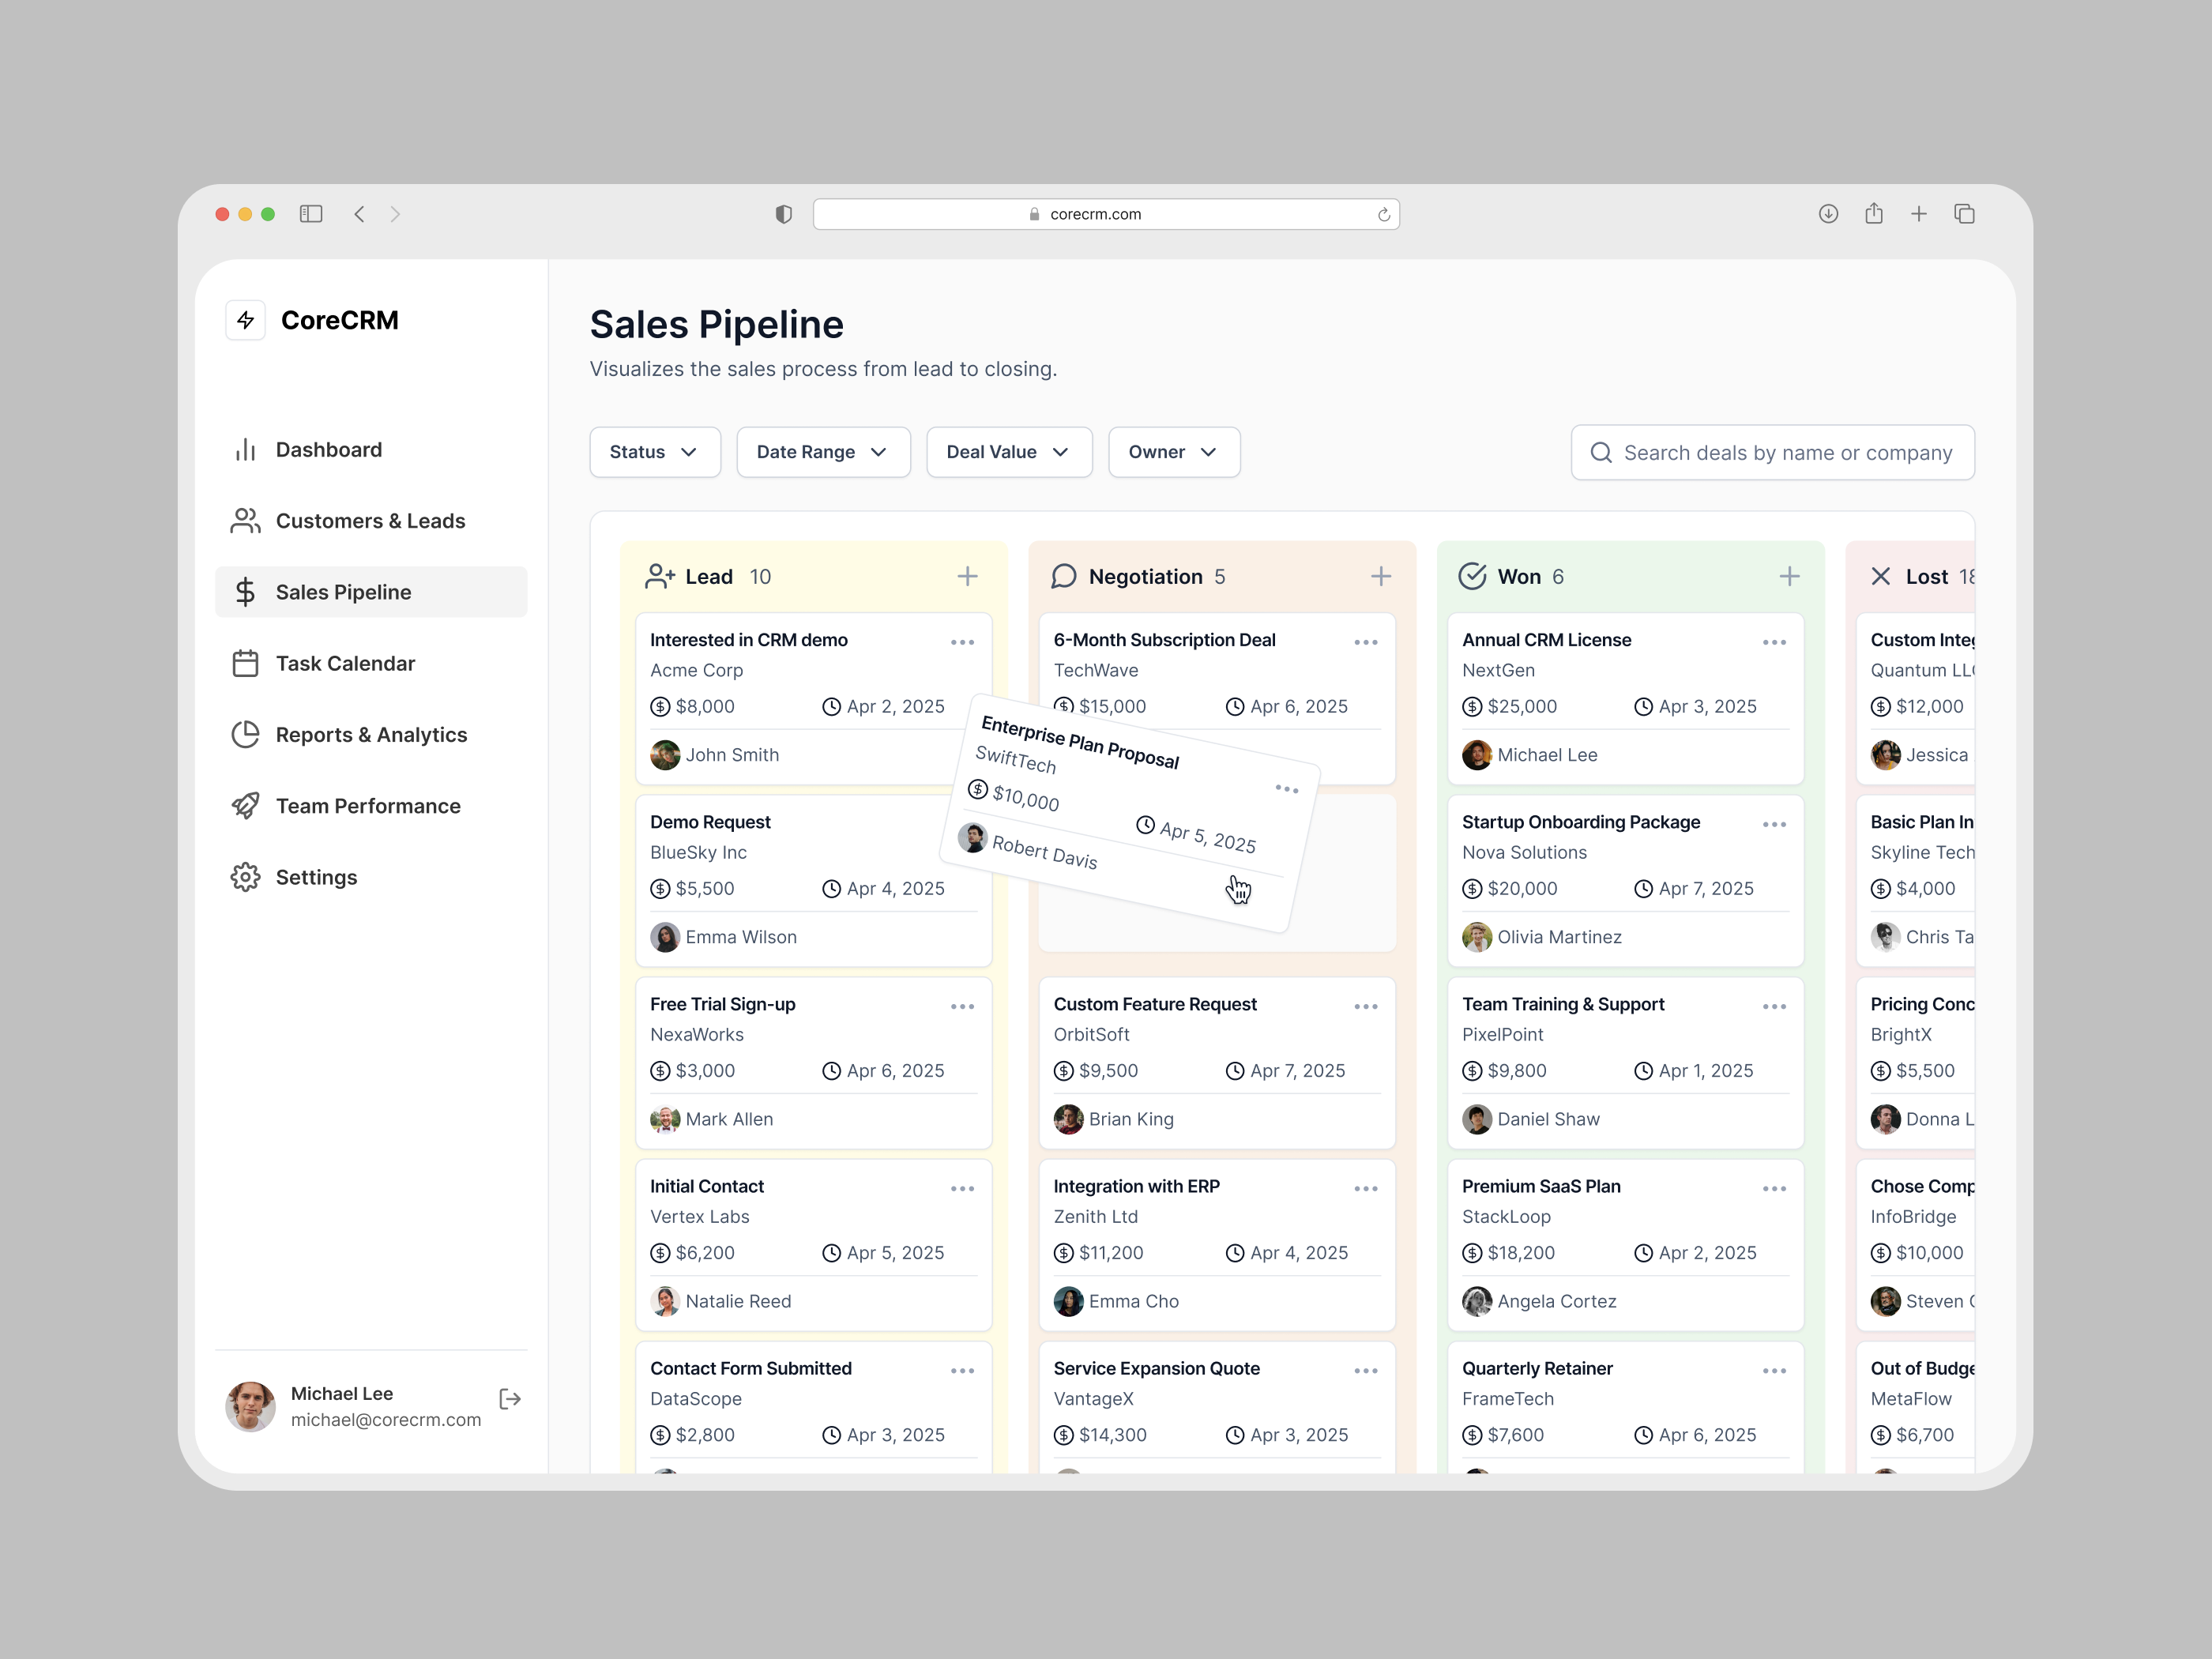Click the CoreCRM lightning logo icon

pyautogui.click(x=246, y=320)
